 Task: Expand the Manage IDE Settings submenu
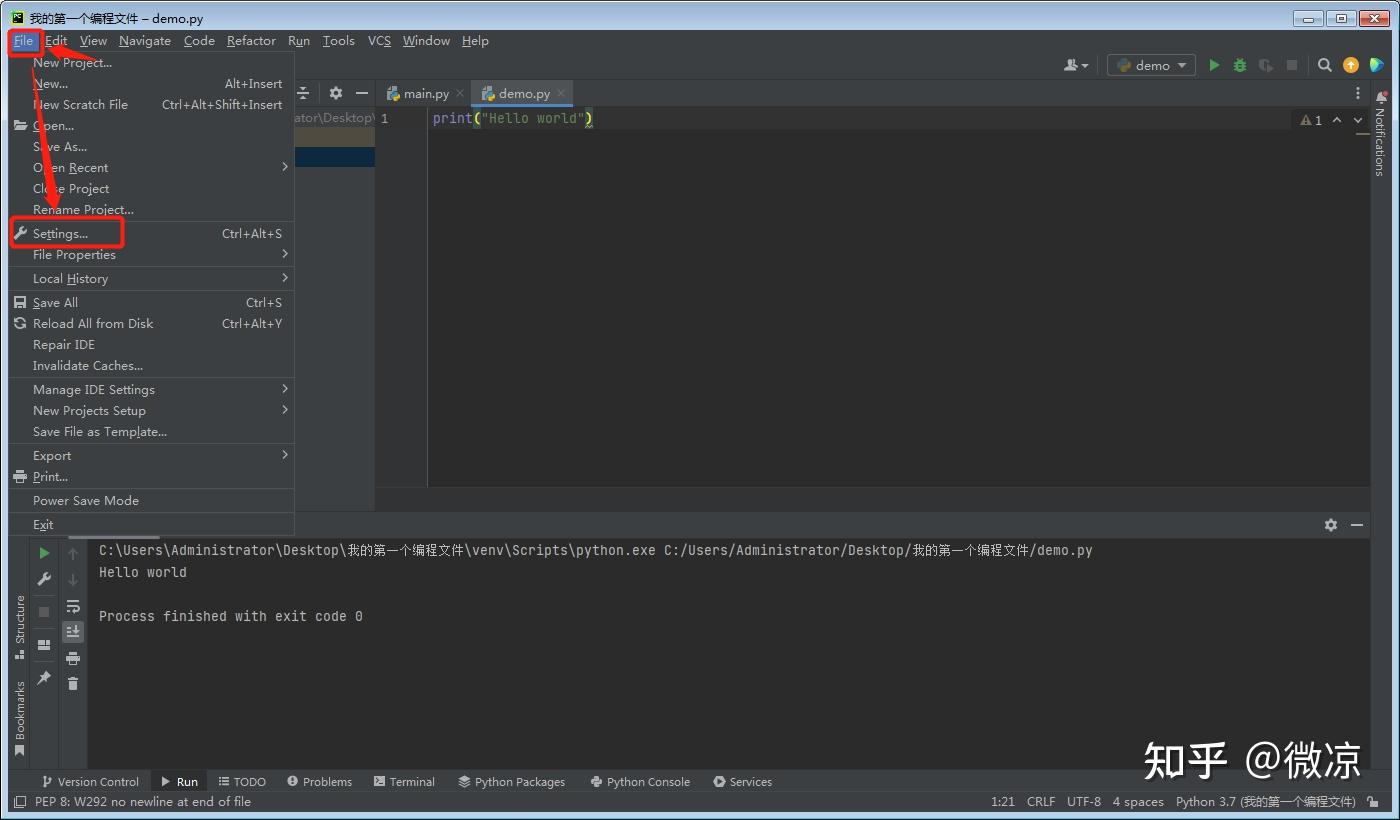point(94,390)
